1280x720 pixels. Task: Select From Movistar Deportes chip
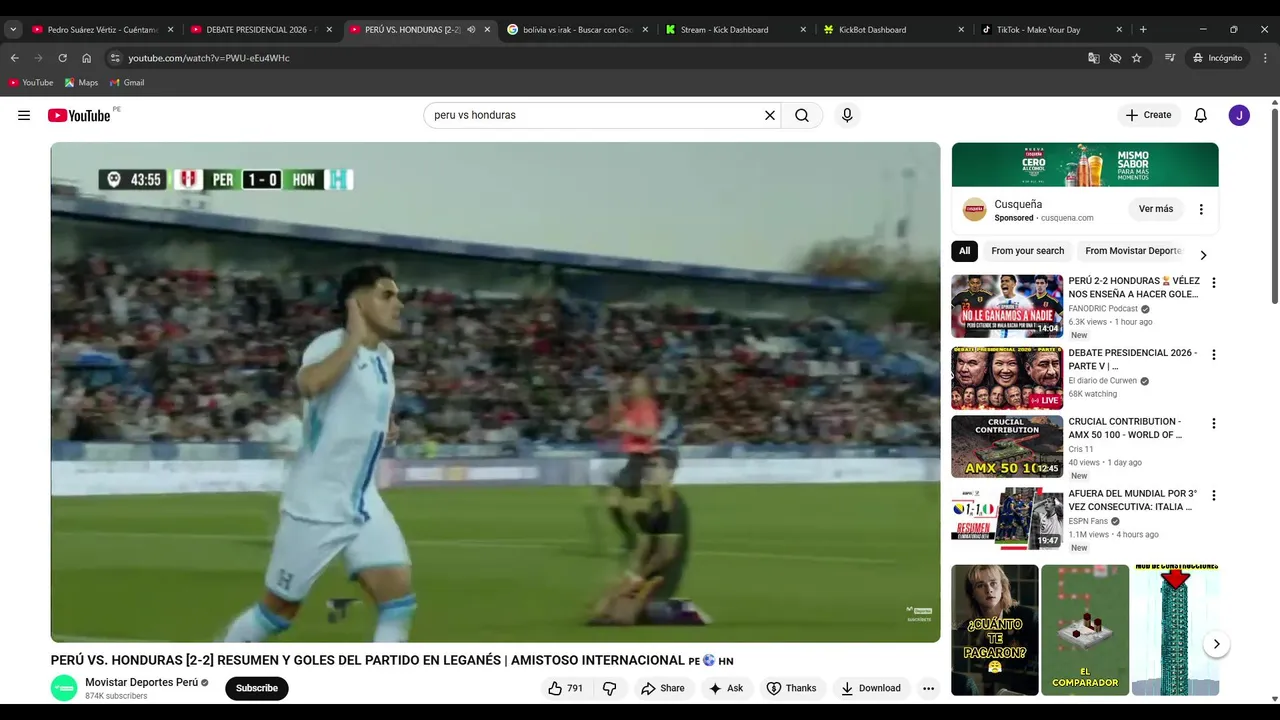1132,251
